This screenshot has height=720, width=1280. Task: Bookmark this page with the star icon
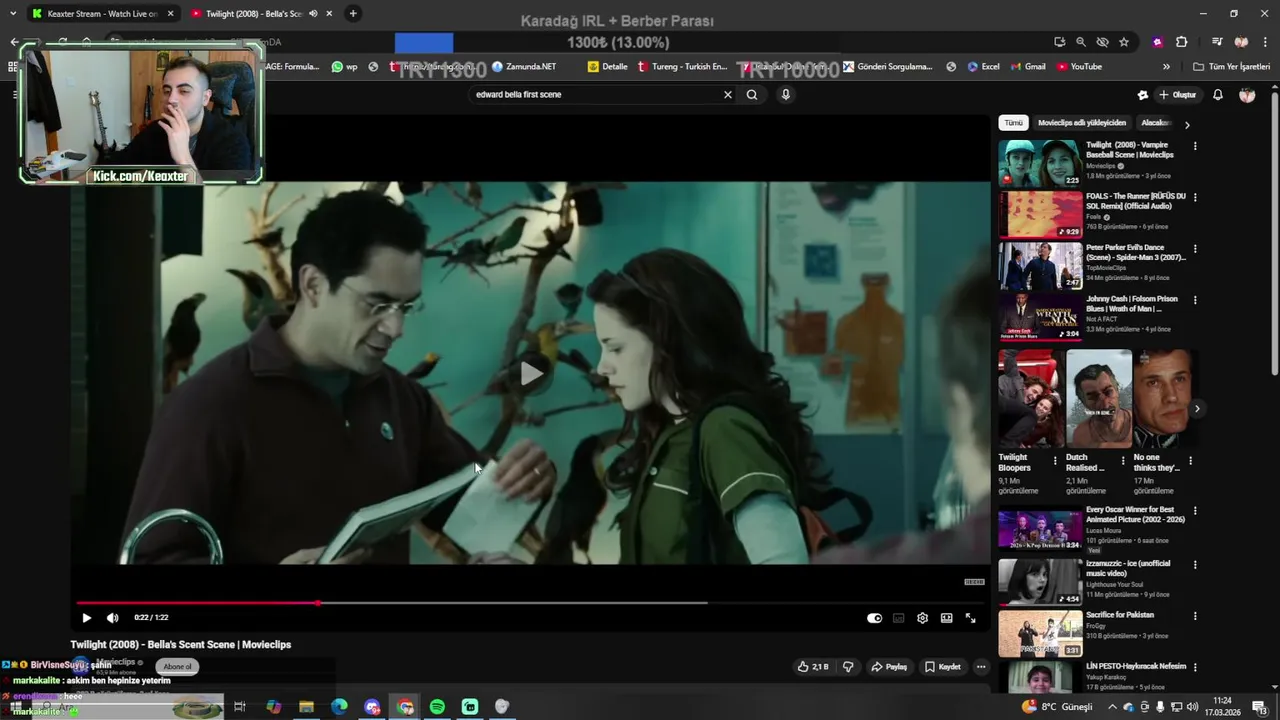pos(1124,42)
